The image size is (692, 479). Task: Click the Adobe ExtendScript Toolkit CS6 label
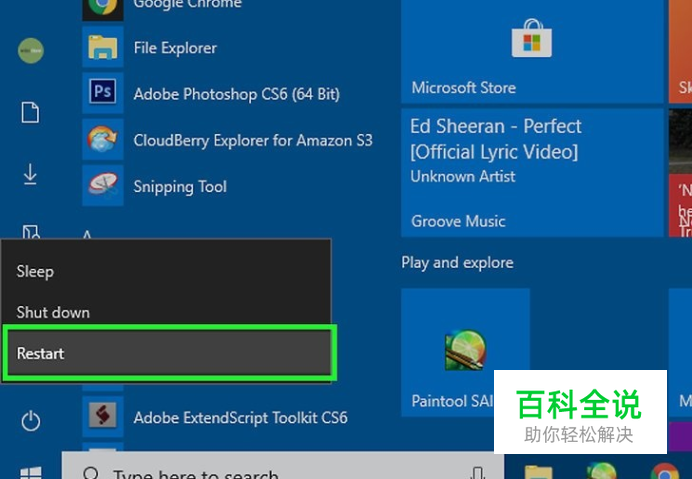(241, 417)
